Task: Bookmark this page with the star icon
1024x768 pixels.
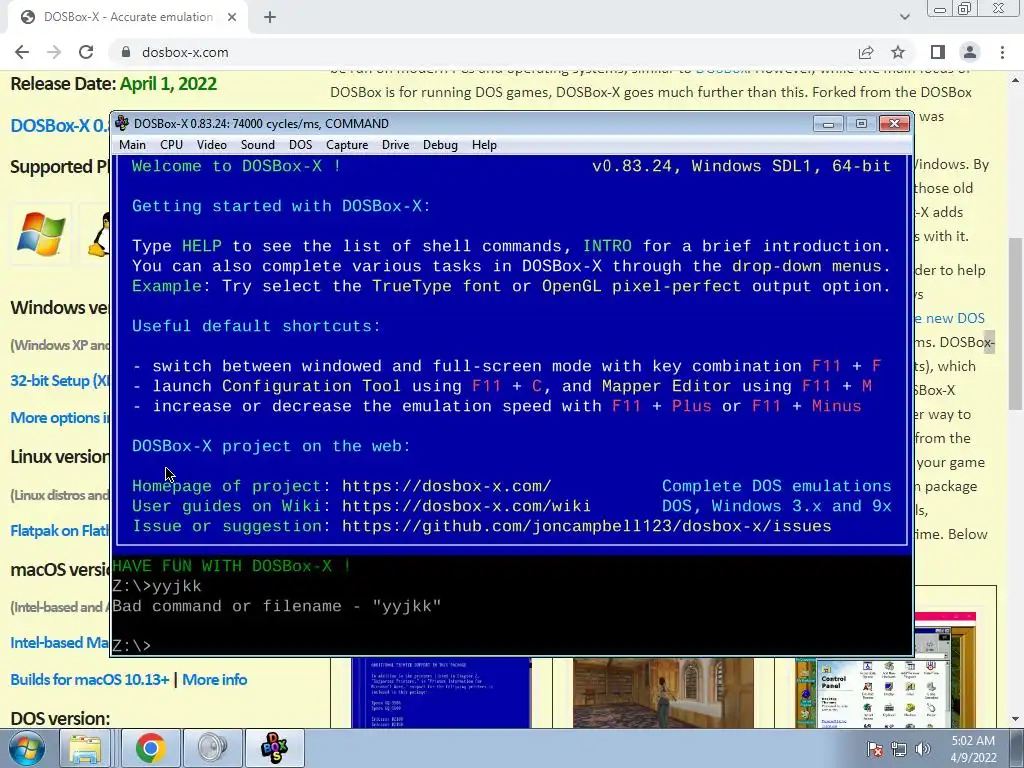Action: [898, 52]
